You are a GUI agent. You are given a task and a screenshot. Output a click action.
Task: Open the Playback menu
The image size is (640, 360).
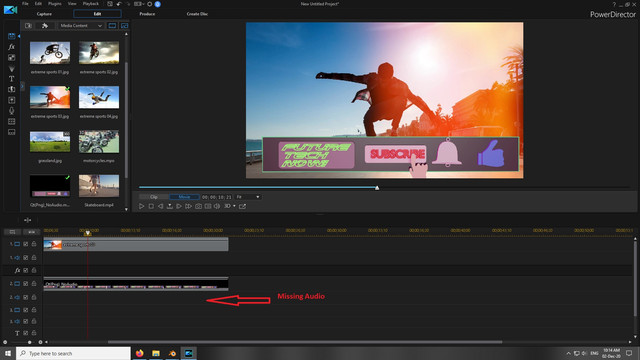click(x=91, y=4)
